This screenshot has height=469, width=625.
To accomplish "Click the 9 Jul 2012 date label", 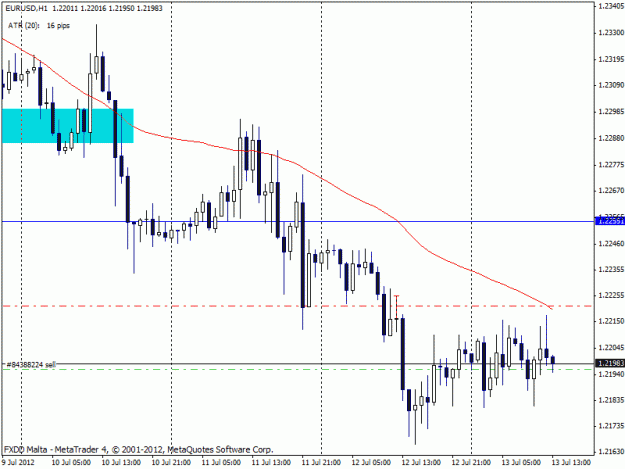I will point(18,462).
